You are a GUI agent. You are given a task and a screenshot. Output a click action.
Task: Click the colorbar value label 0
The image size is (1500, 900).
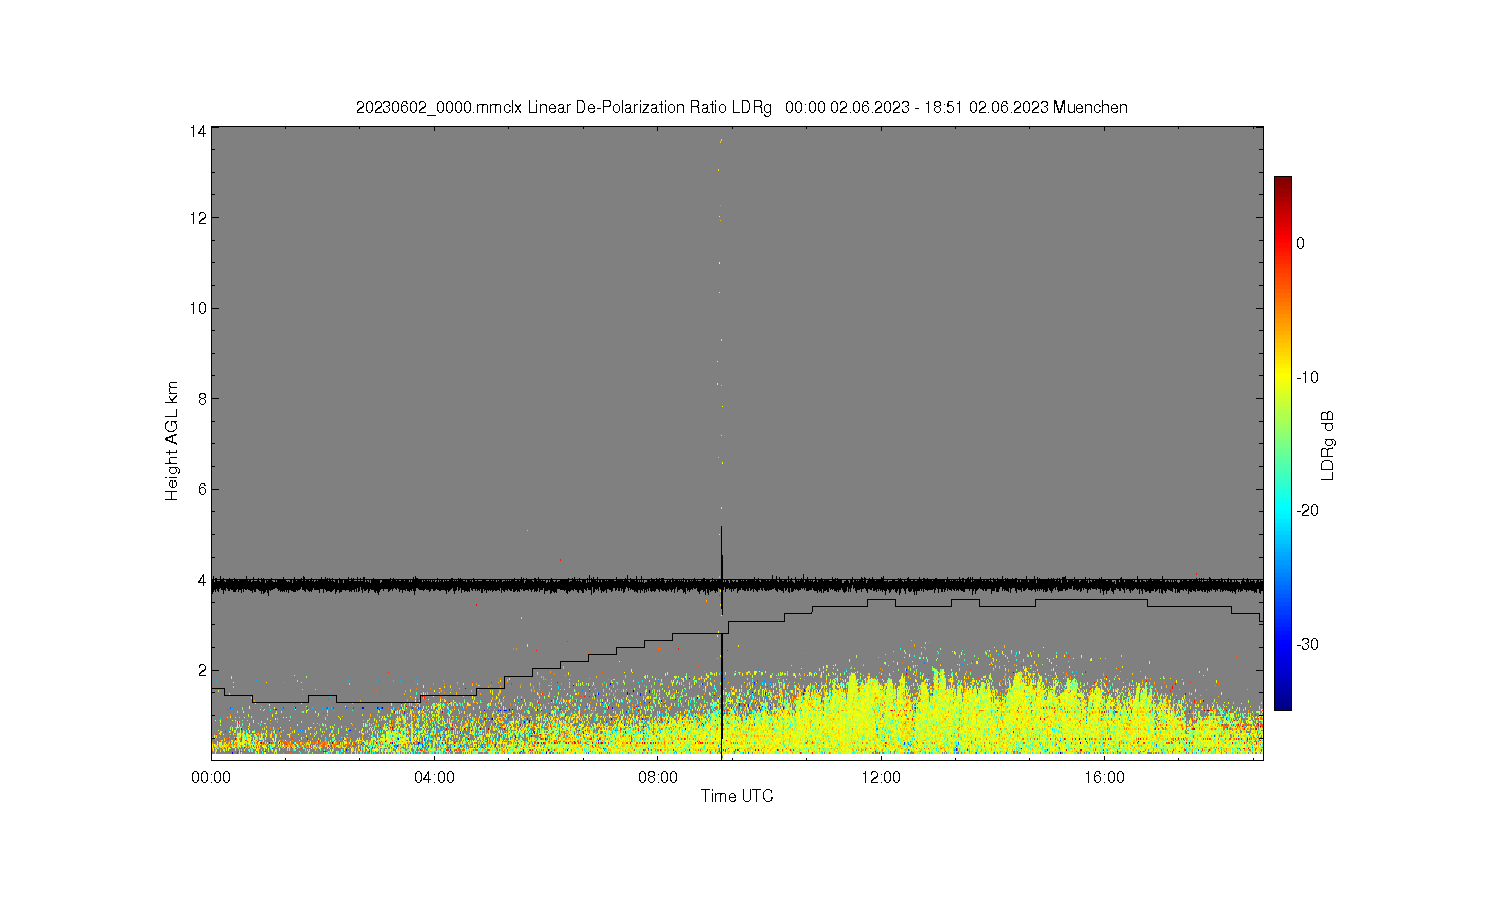coord(1301,243)
